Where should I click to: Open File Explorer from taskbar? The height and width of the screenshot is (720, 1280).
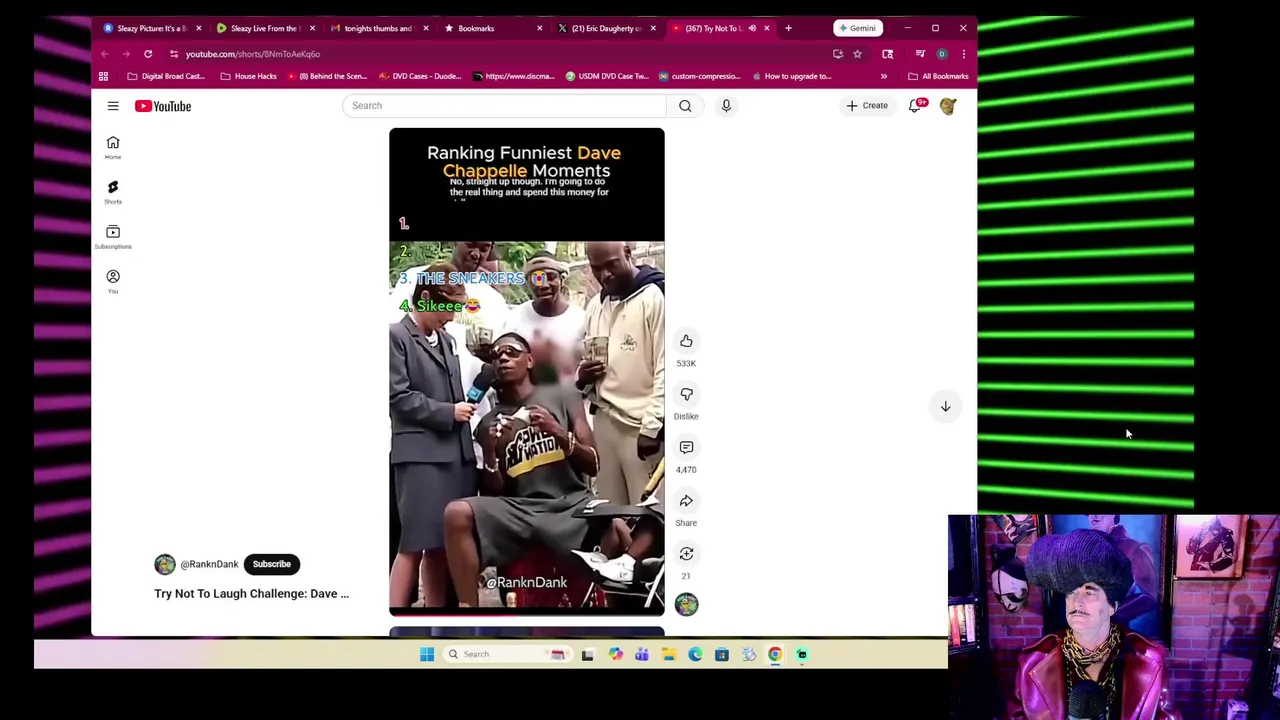[668, 654]
